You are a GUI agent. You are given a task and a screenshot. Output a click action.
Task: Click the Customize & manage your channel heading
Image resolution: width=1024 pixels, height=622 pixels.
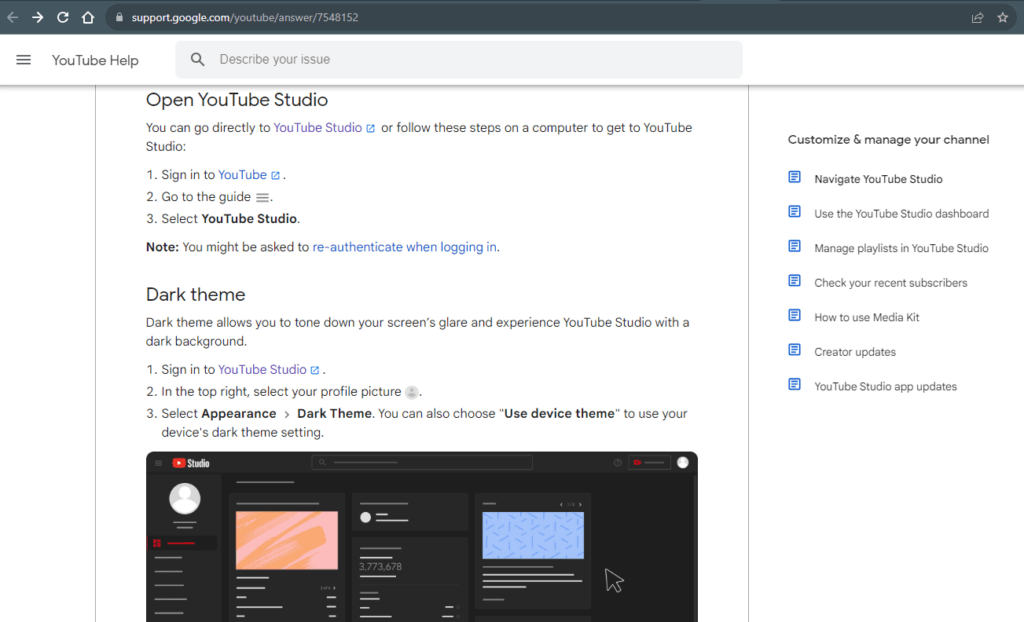pyautogui.click(x=888, y=140)
